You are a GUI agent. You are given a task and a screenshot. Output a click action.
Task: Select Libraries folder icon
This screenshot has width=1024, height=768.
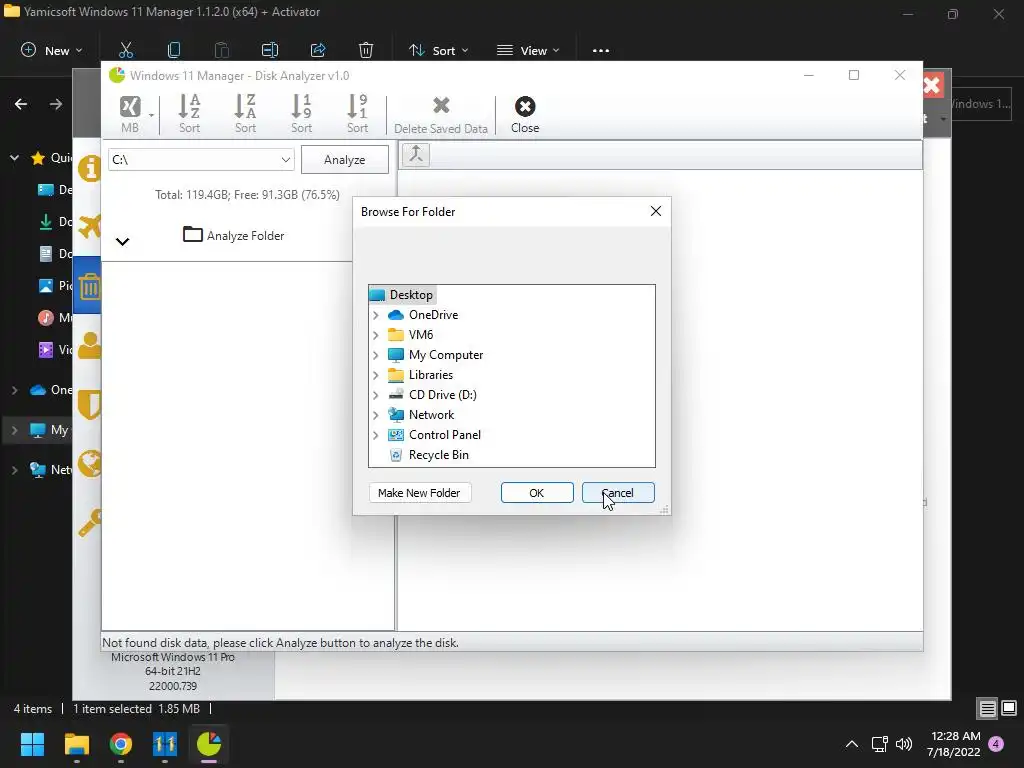(396, 375)
